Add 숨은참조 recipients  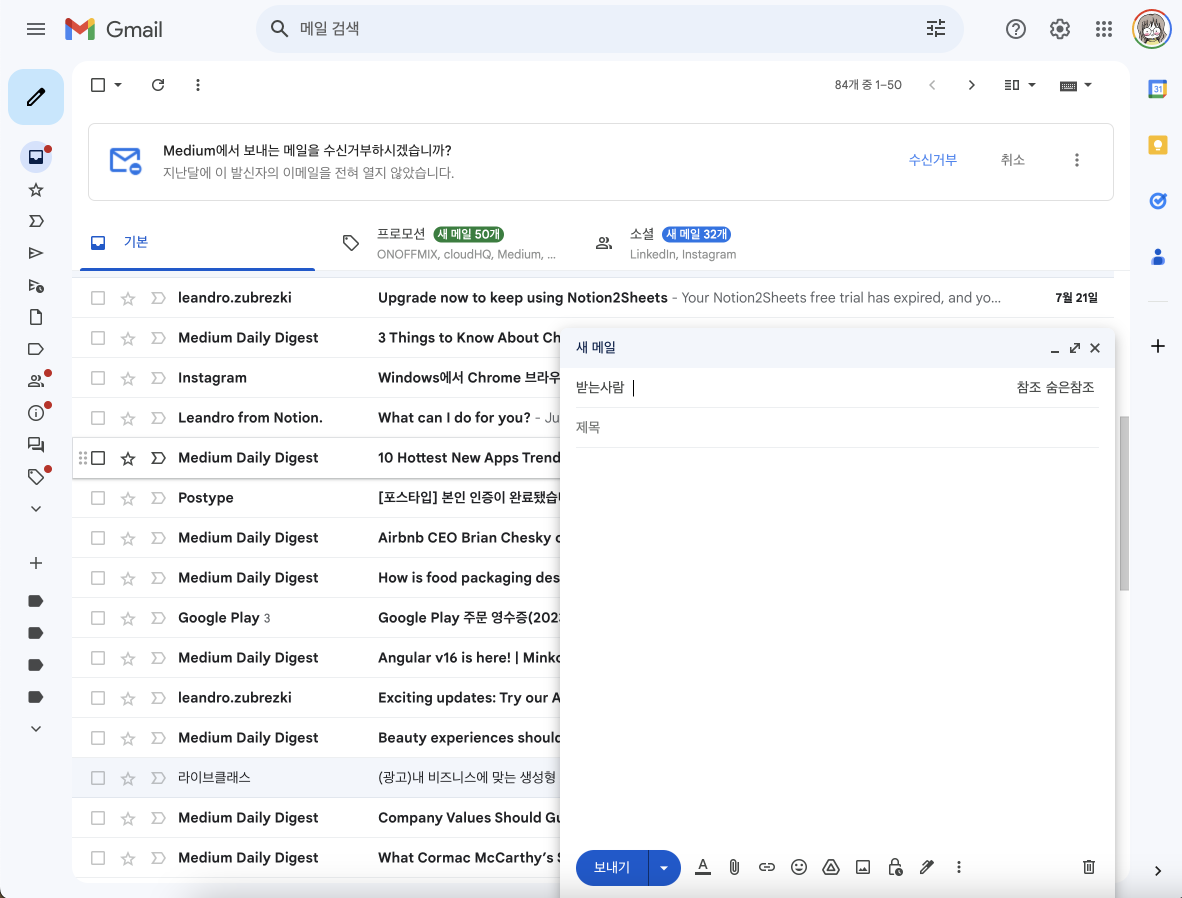(1070, 388)
